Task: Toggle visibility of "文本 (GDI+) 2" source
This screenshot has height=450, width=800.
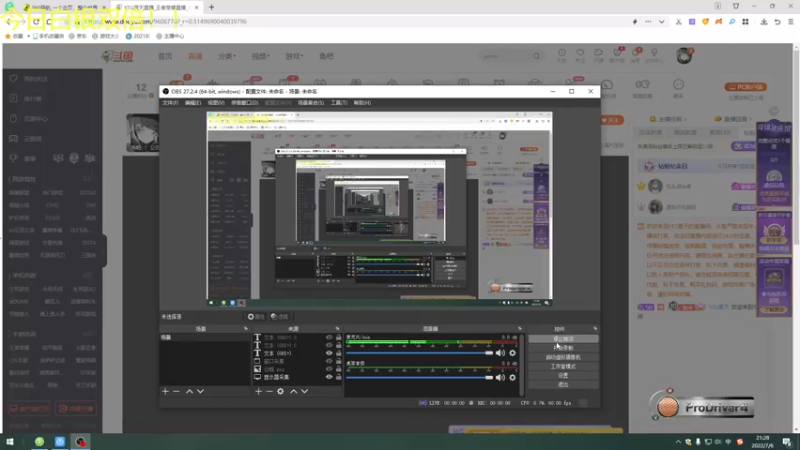Action: (x=329, y=345)
